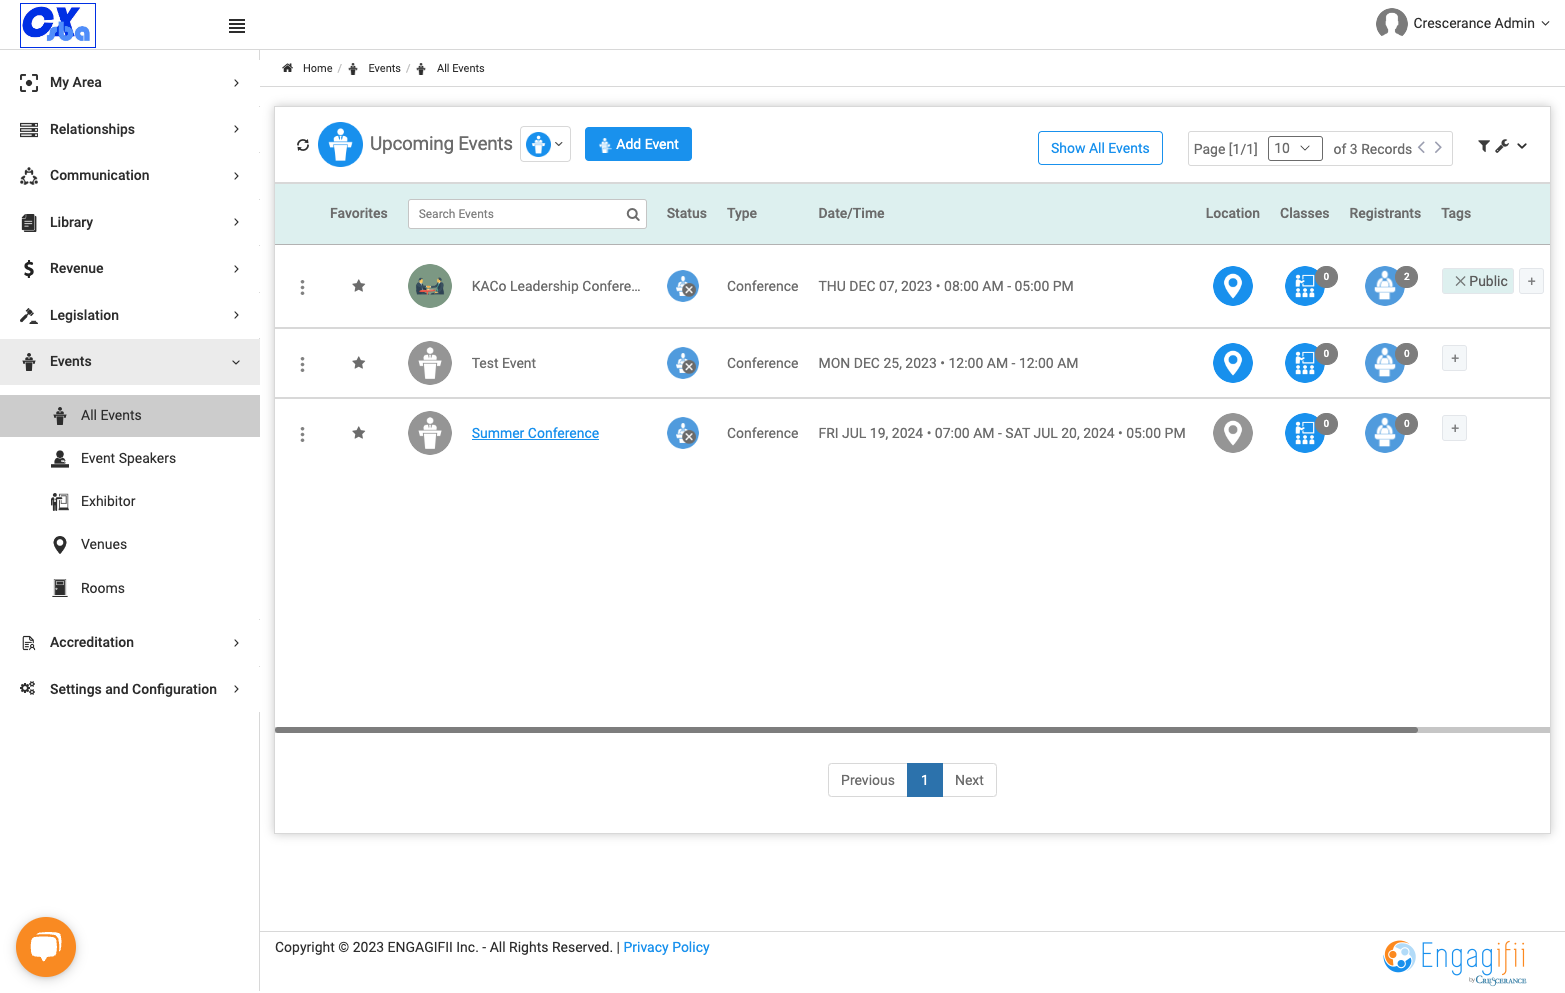
Task: Expand the My Area sidebar section
Action: pos(130,83)
